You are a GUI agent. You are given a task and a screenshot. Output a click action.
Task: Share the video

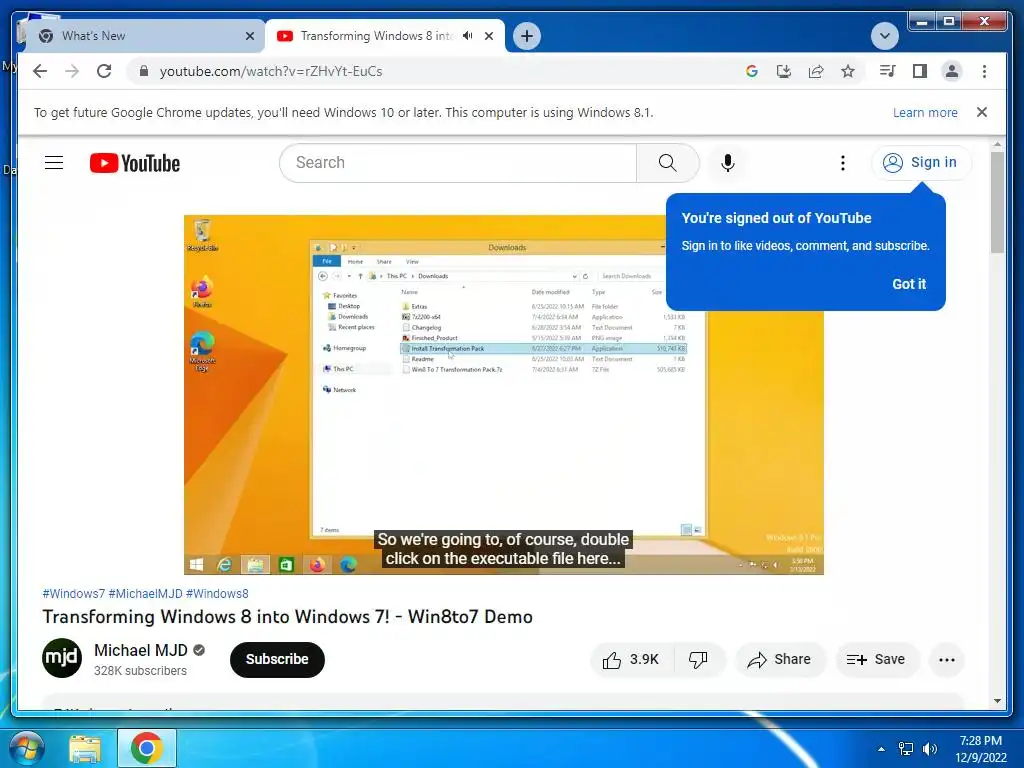[x=780, y=660]
